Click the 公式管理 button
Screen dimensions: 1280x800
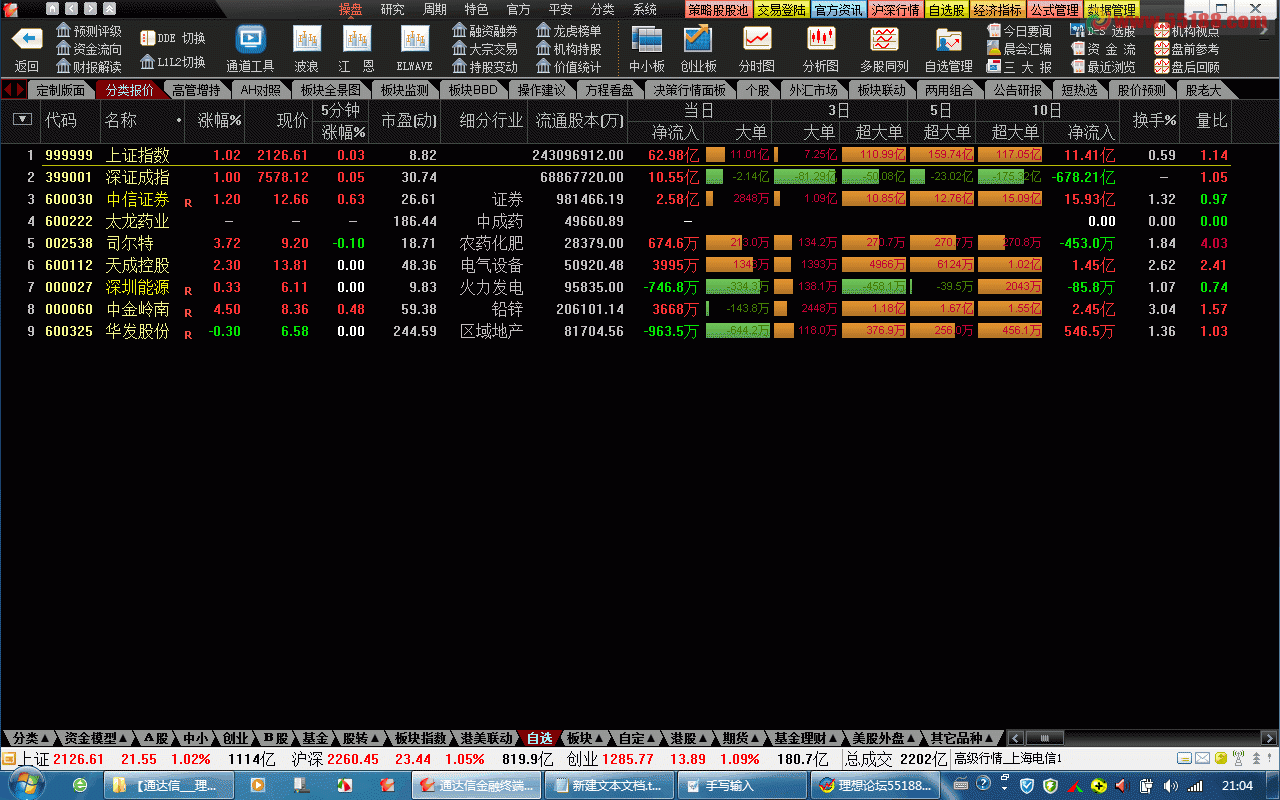(x=1054, y=10)
